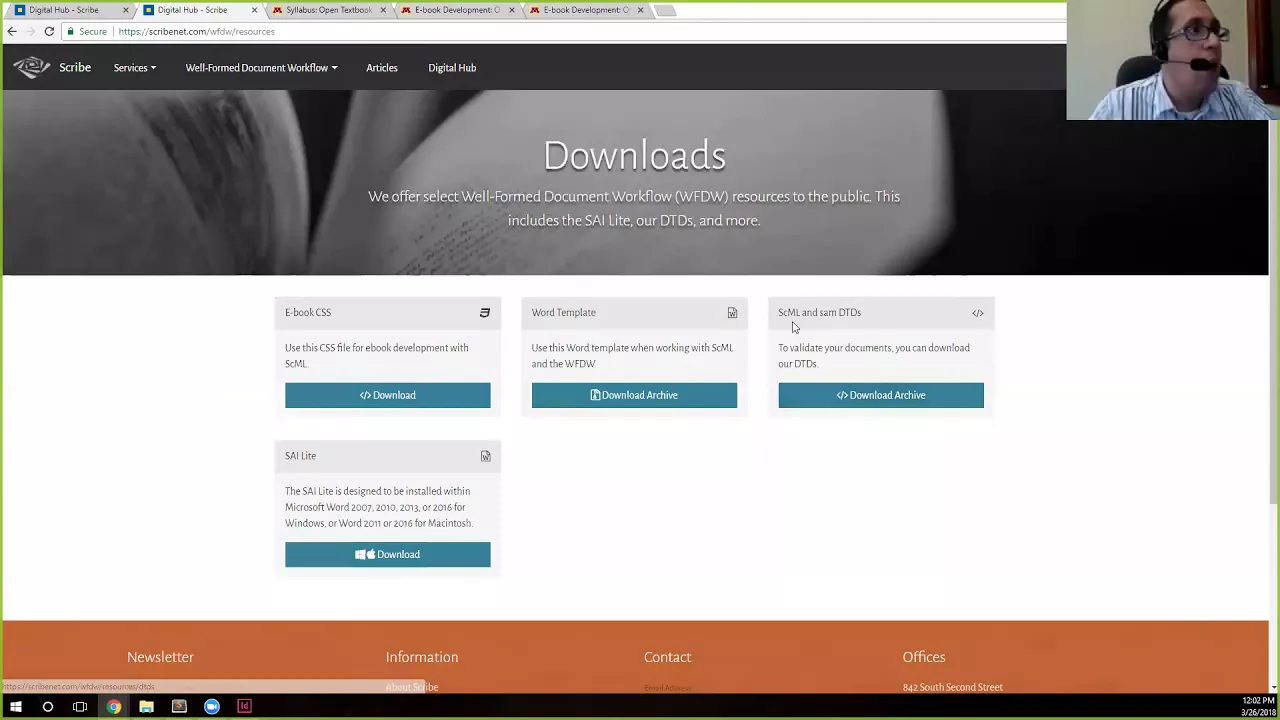Click the ScML and sam DTDs code icon
Image resolution: width=1280 pixels, height=720 pixels.
(978, 313)
